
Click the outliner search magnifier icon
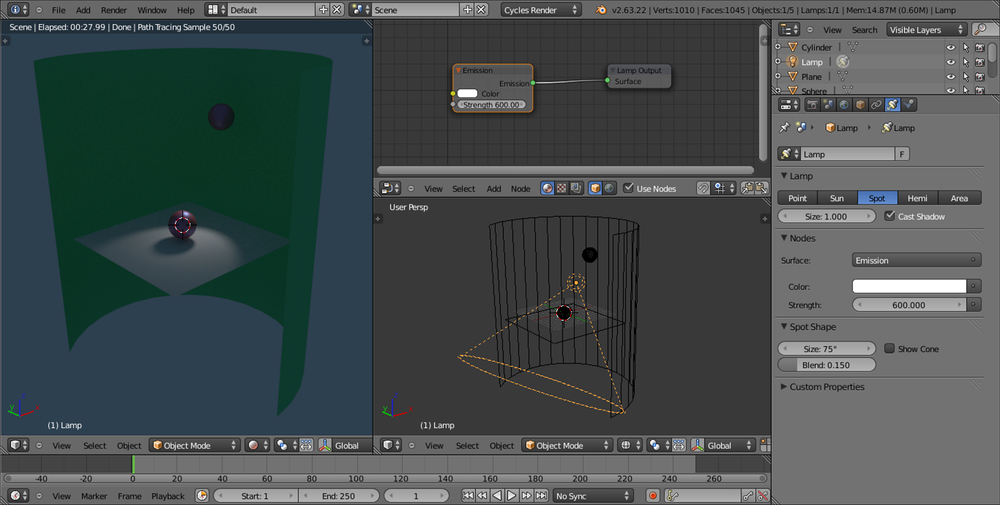pyautogui.click(x=979, y=30)
